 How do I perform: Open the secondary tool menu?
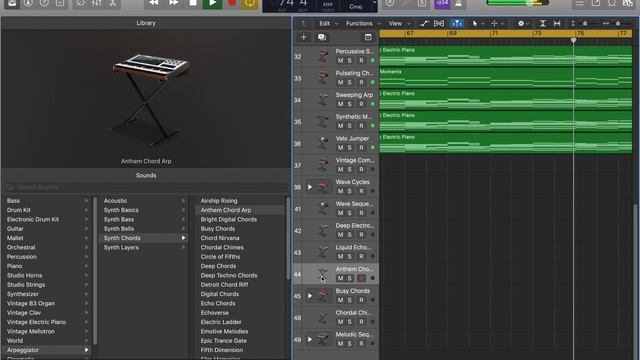click(497, 24)
